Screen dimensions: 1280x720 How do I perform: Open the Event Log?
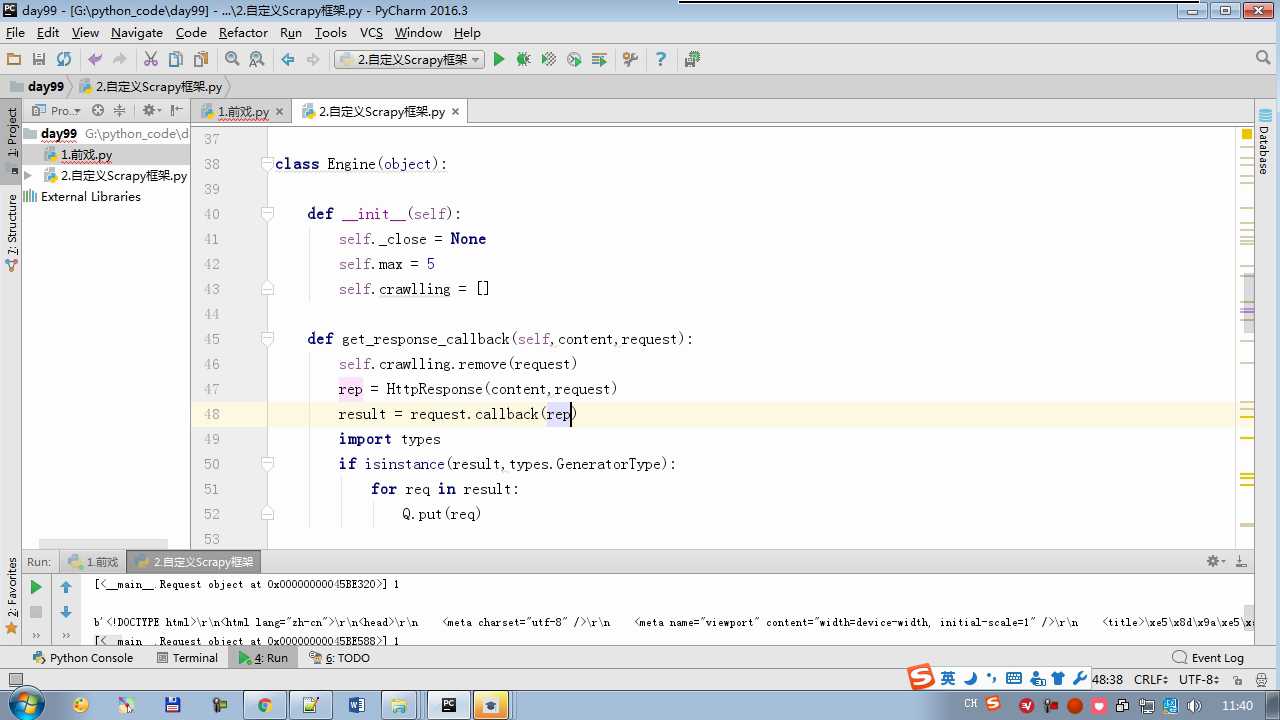tap(1208, 658)
